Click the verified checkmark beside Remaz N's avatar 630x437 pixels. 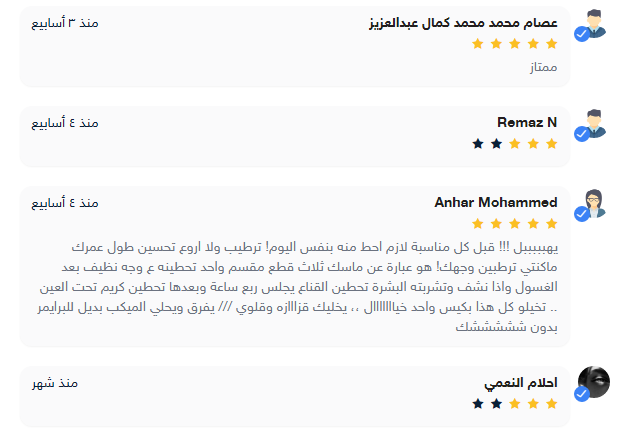[x=581, y=145]
